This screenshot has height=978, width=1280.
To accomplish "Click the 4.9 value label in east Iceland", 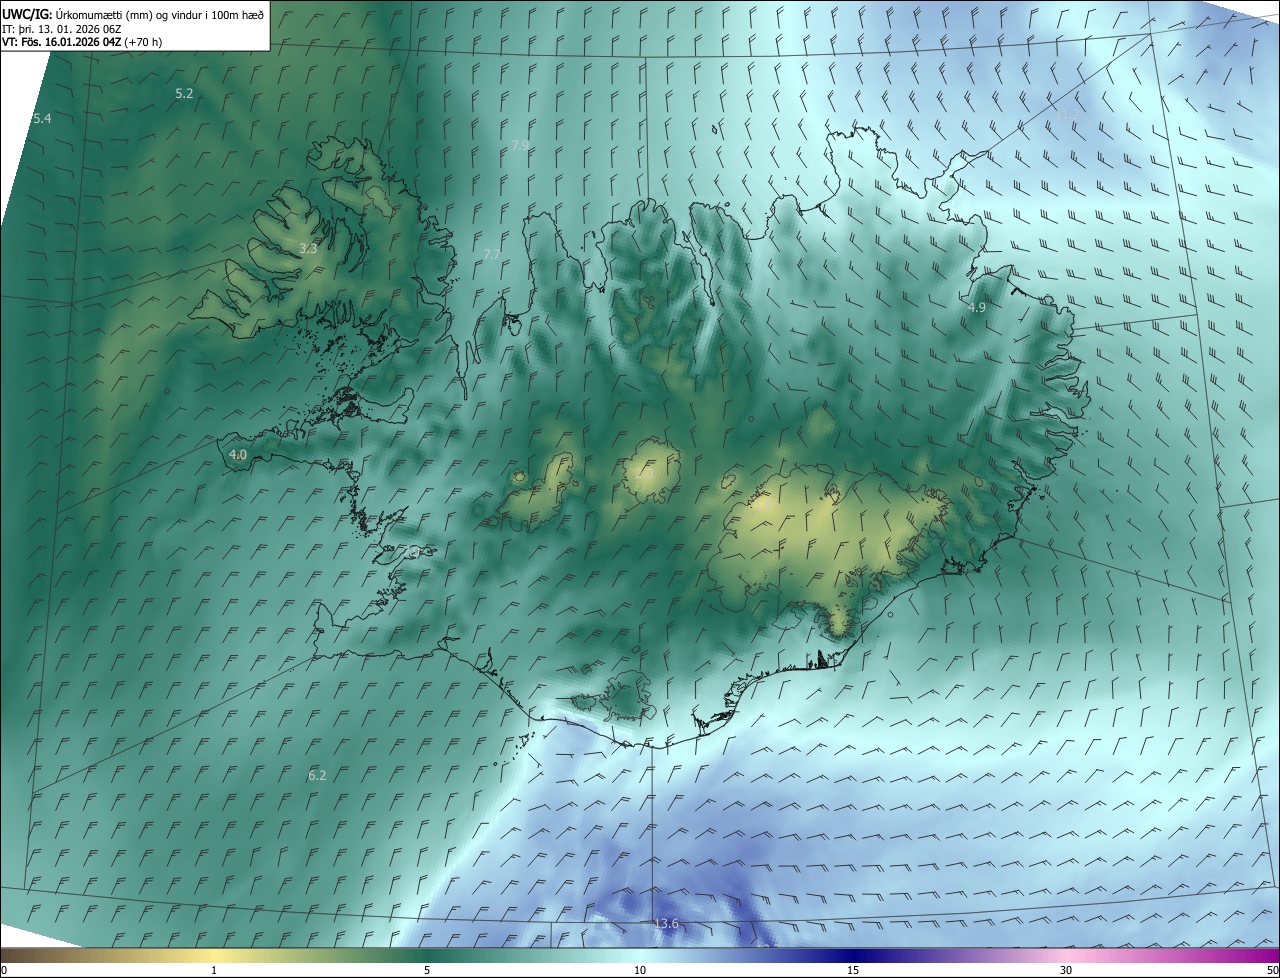I will 977,307.
